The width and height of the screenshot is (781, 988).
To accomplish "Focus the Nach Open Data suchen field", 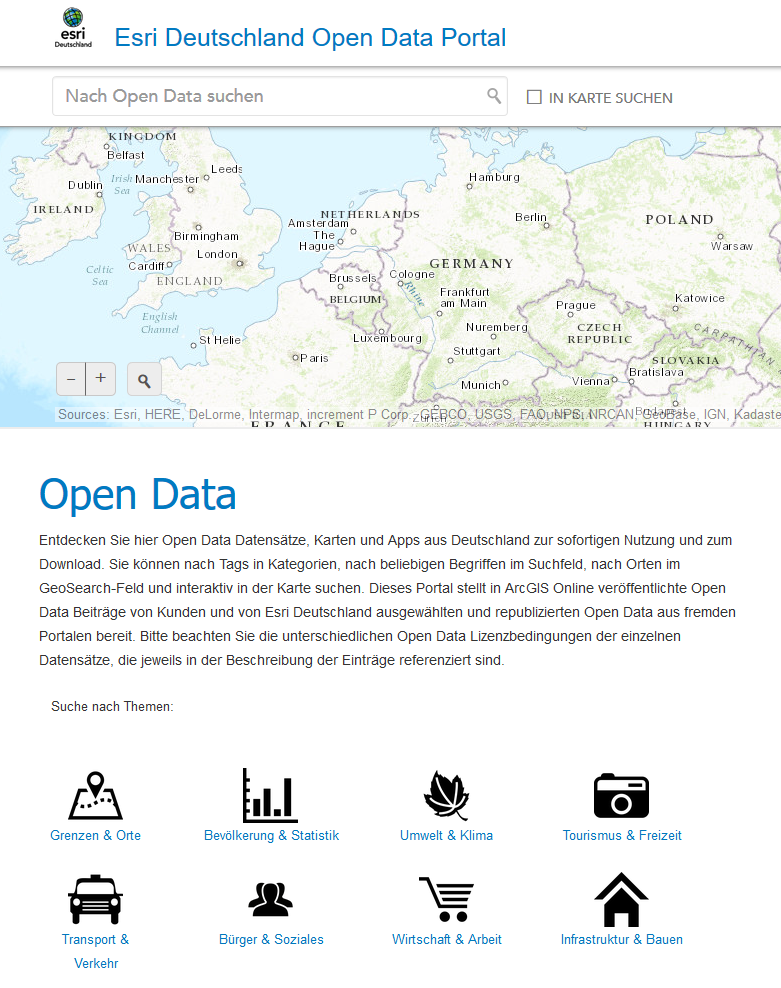I will click(x=280, y=96).
